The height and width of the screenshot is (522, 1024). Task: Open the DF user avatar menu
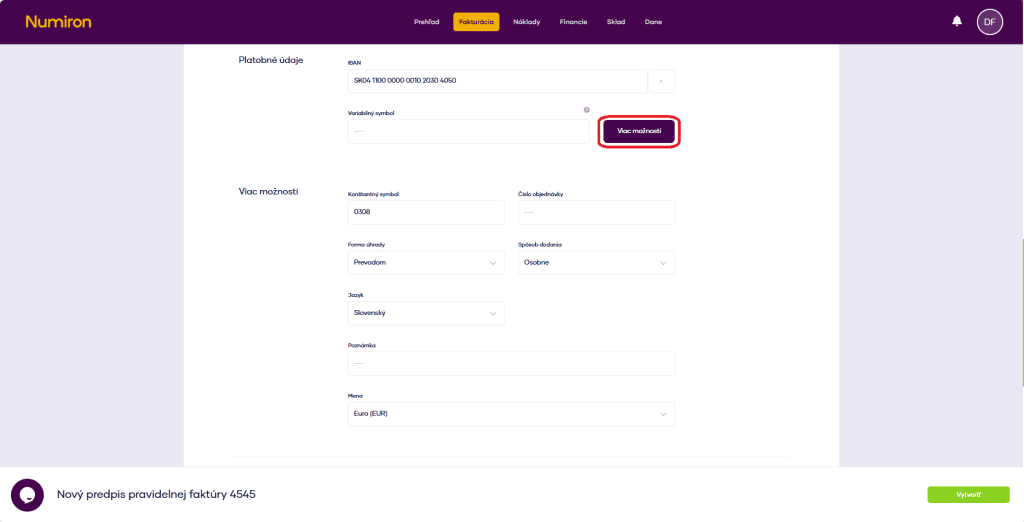click(989, 21)
